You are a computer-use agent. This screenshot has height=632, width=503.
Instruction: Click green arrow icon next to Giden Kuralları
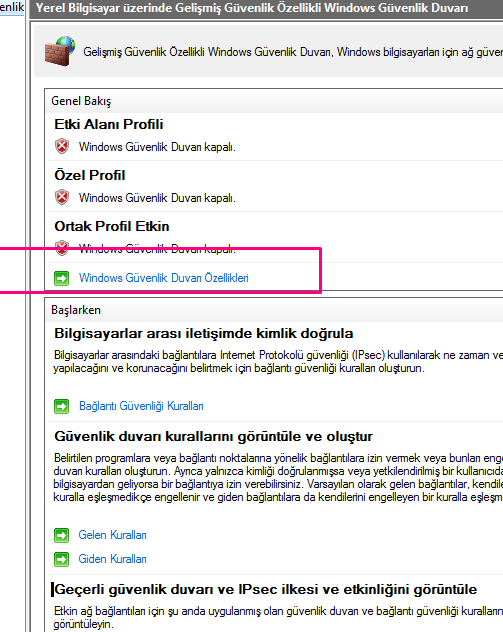tap(62, 559)
